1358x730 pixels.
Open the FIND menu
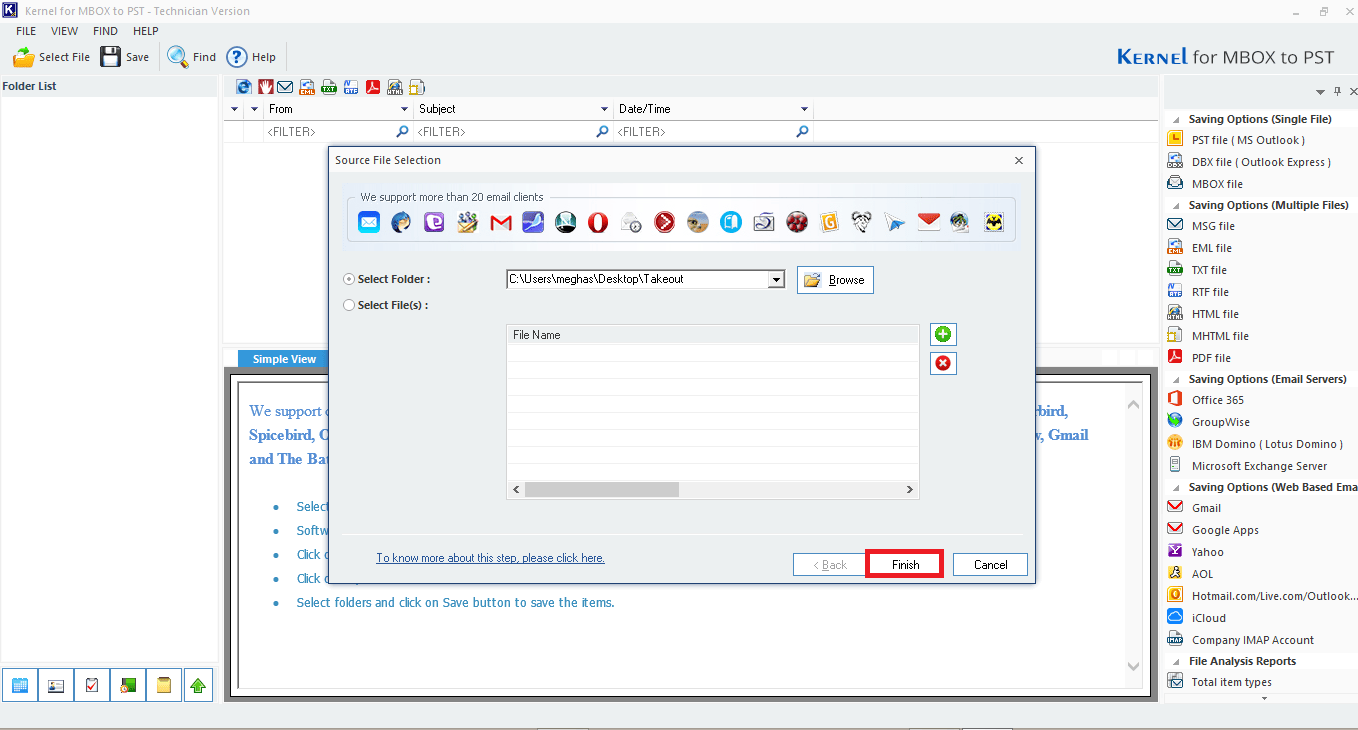pyautogui.click(x=105, y=31)
